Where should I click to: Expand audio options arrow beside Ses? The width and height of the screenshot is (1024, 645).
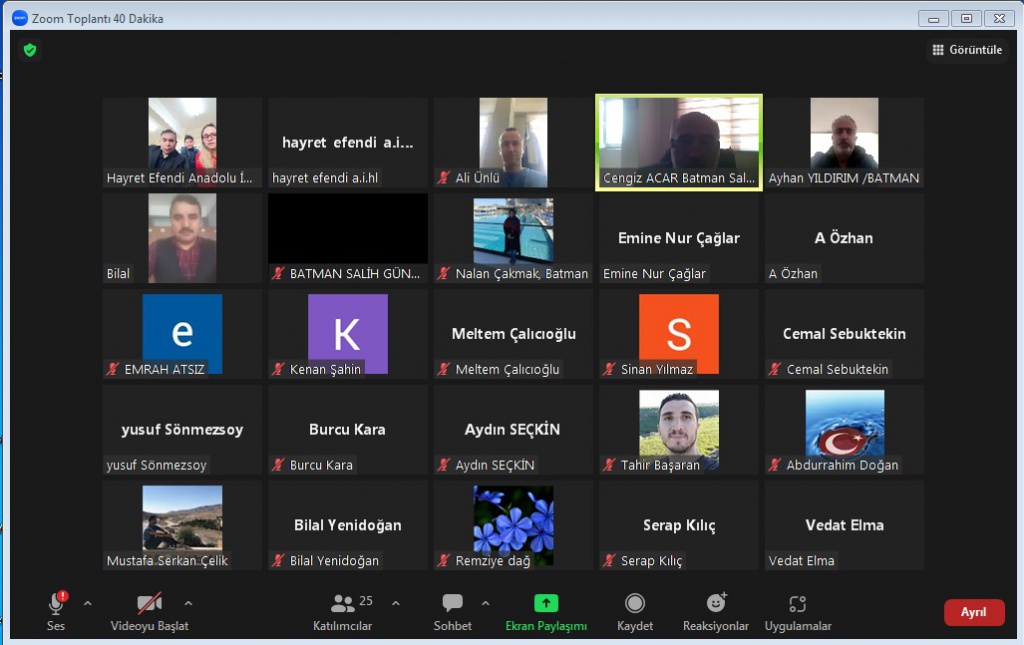(x=87, y=603)
